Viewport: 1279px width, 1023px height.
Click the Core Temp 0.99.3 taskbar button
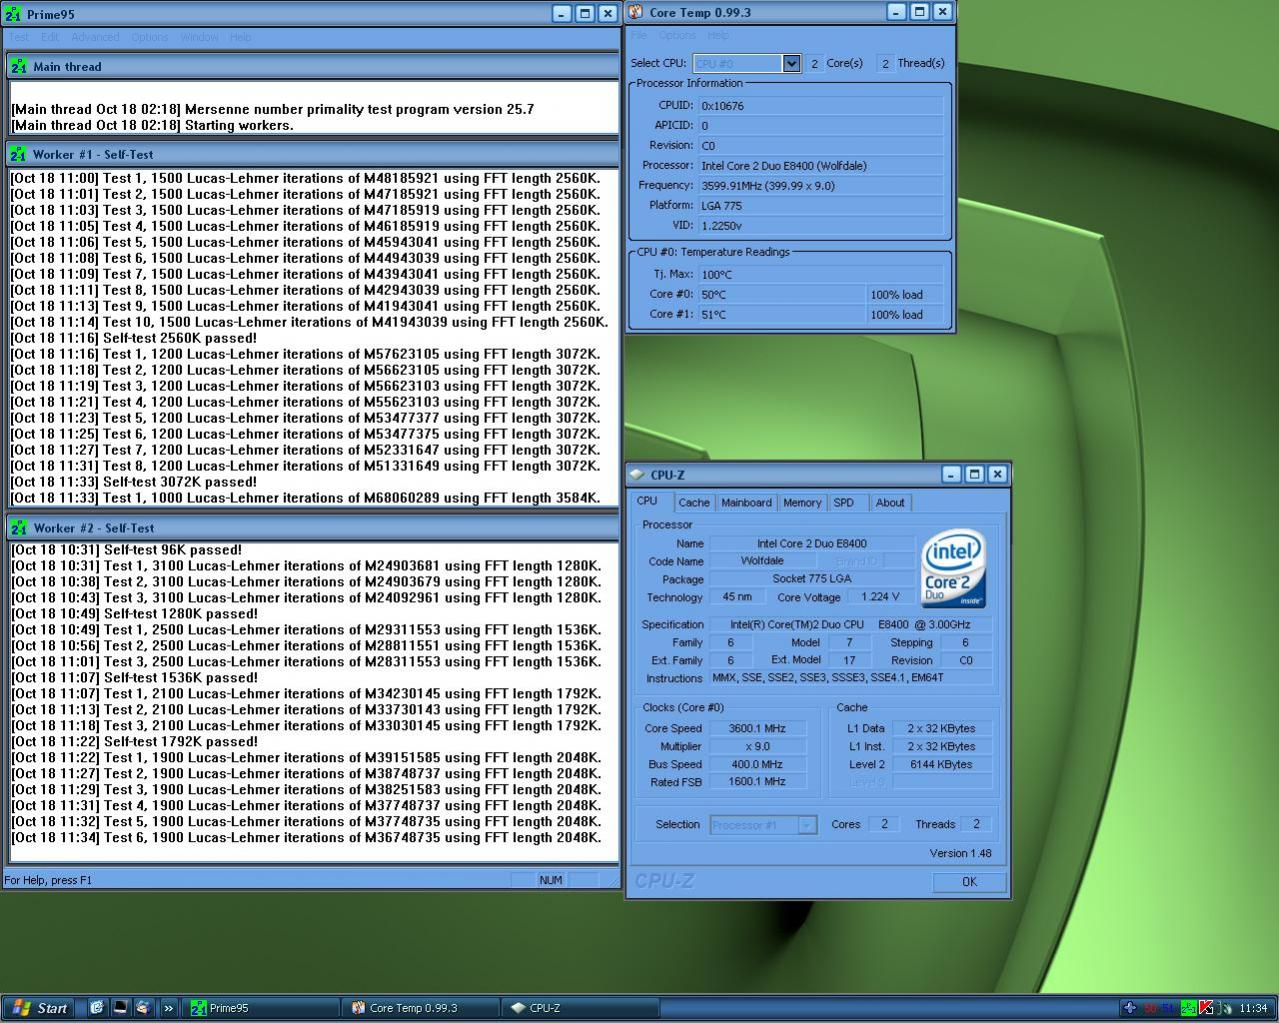coord(421,1008)
